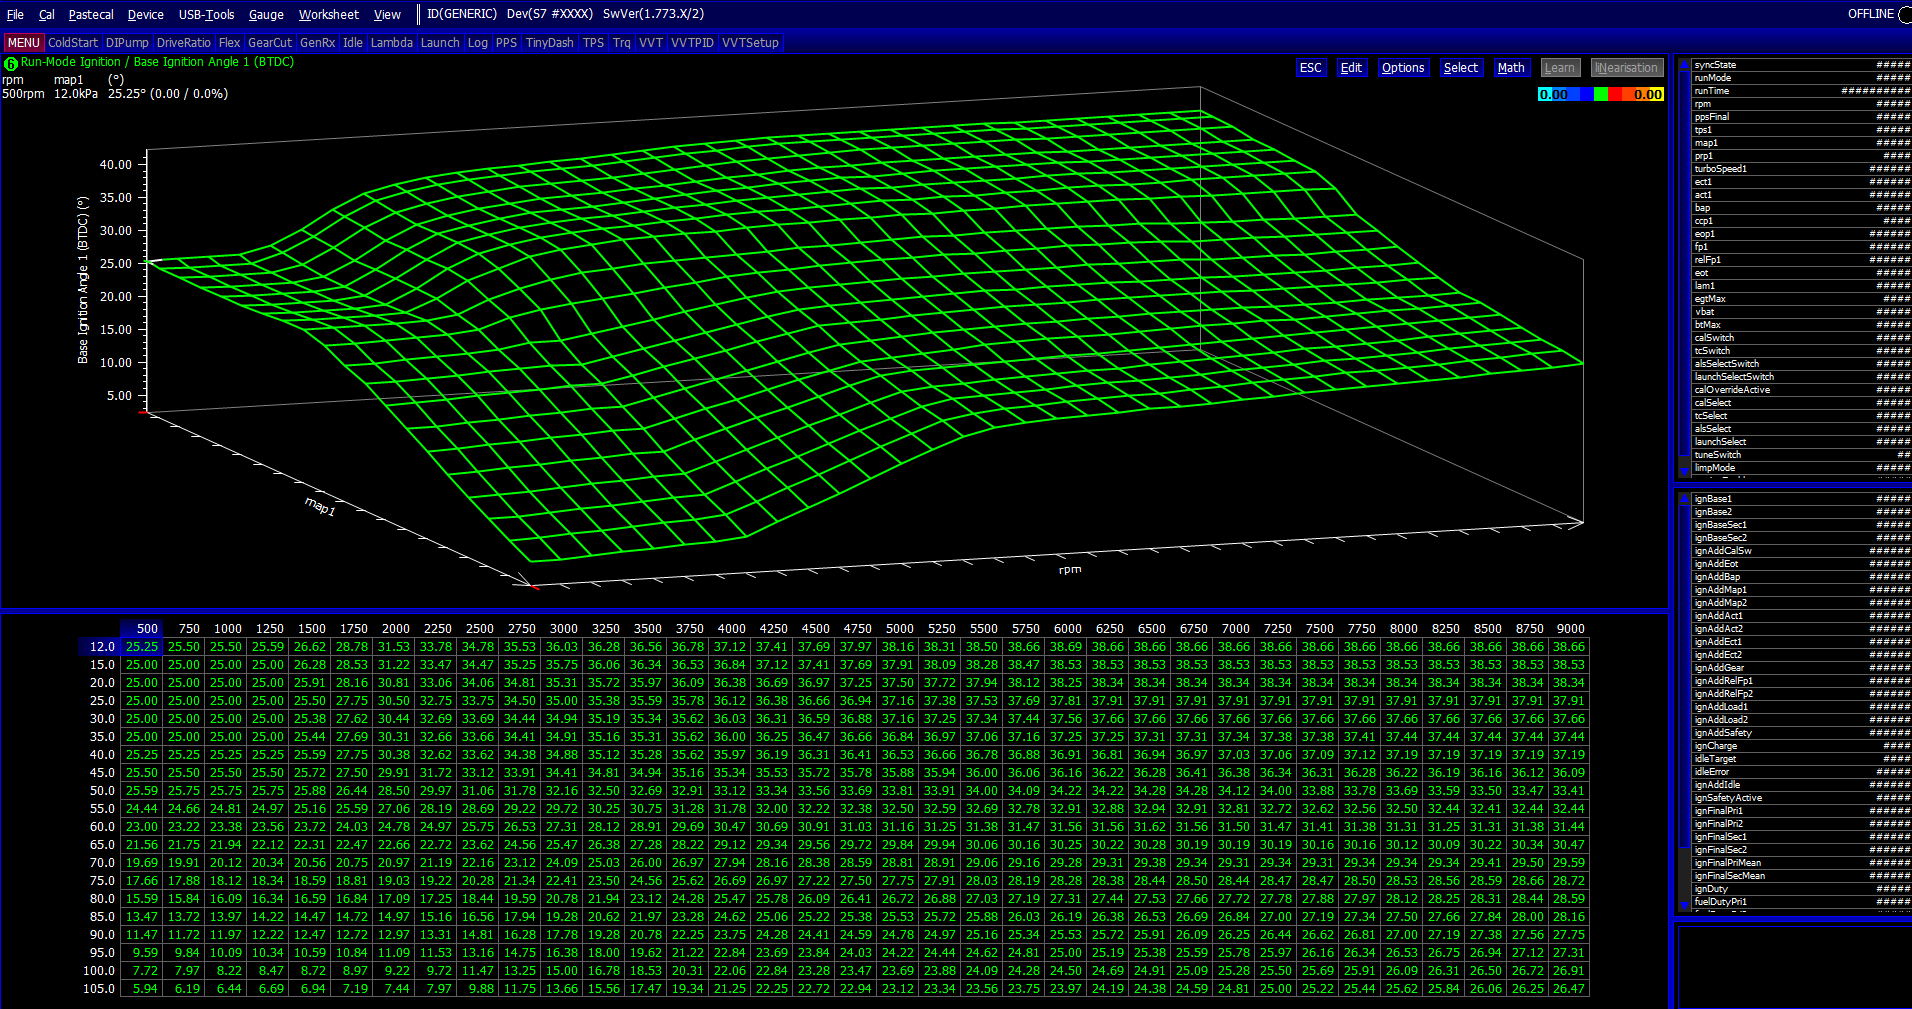Select the 4000 rpm column header
Image resolution: width=1912 pixels, height=1009 pixels.
(x=731, y=629)
